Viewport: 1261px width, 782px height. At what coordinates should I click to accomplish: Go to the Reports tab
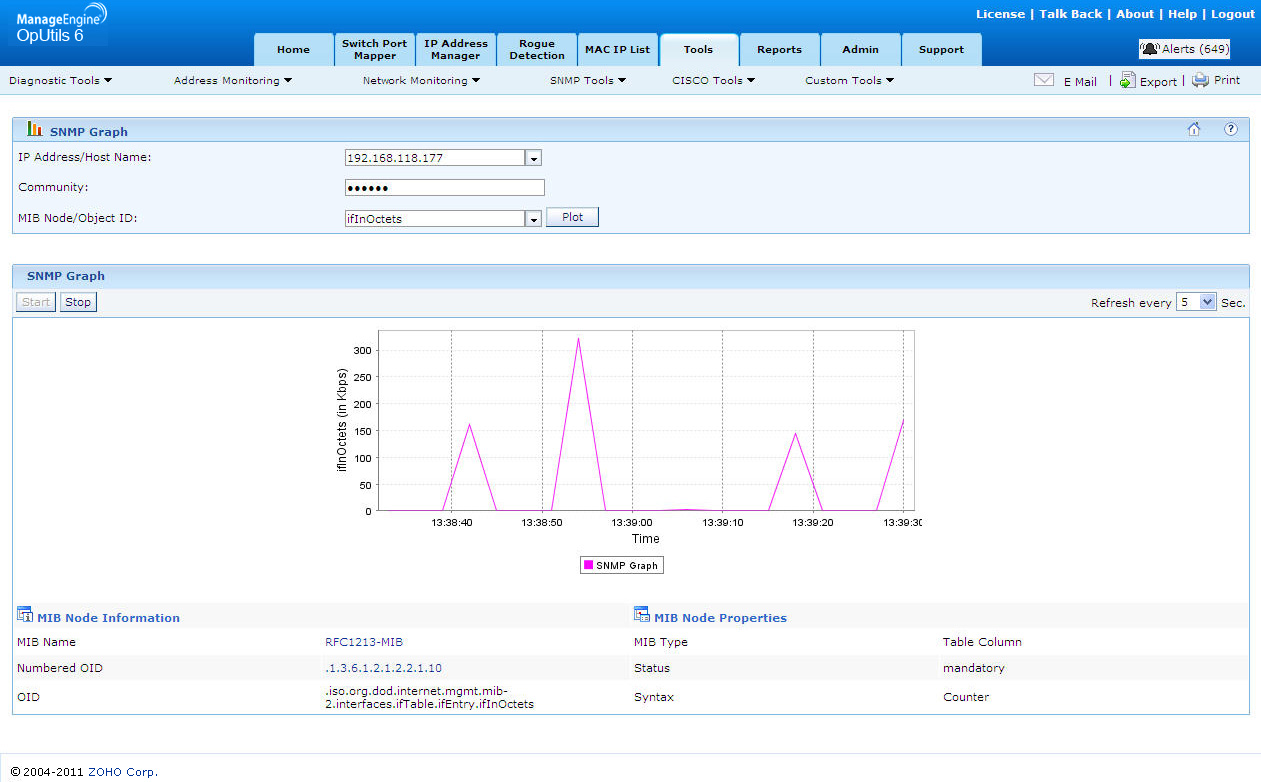pyautogui.click(x=779, y=50)
